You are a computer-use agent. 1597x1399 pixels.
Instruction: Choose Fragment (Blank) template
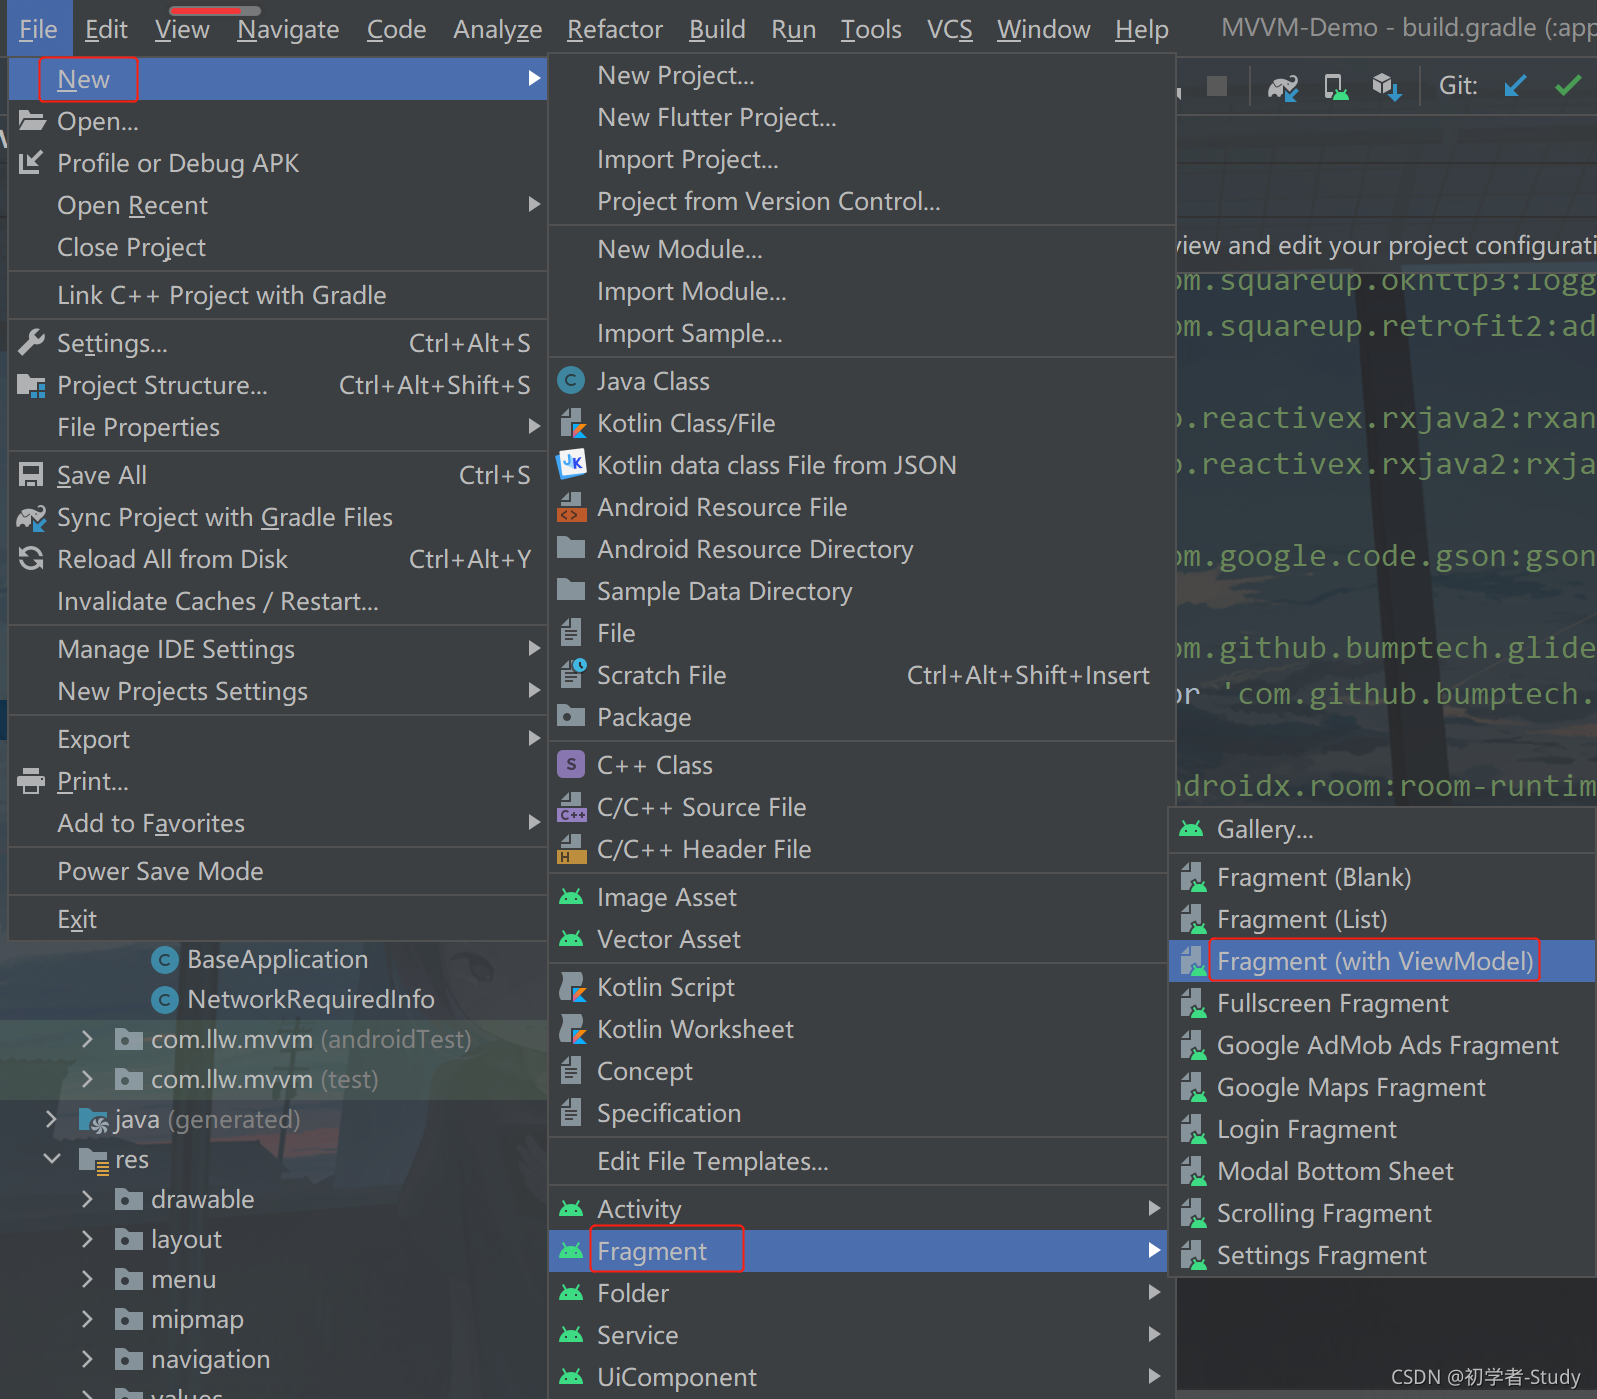coord(1382,877)
